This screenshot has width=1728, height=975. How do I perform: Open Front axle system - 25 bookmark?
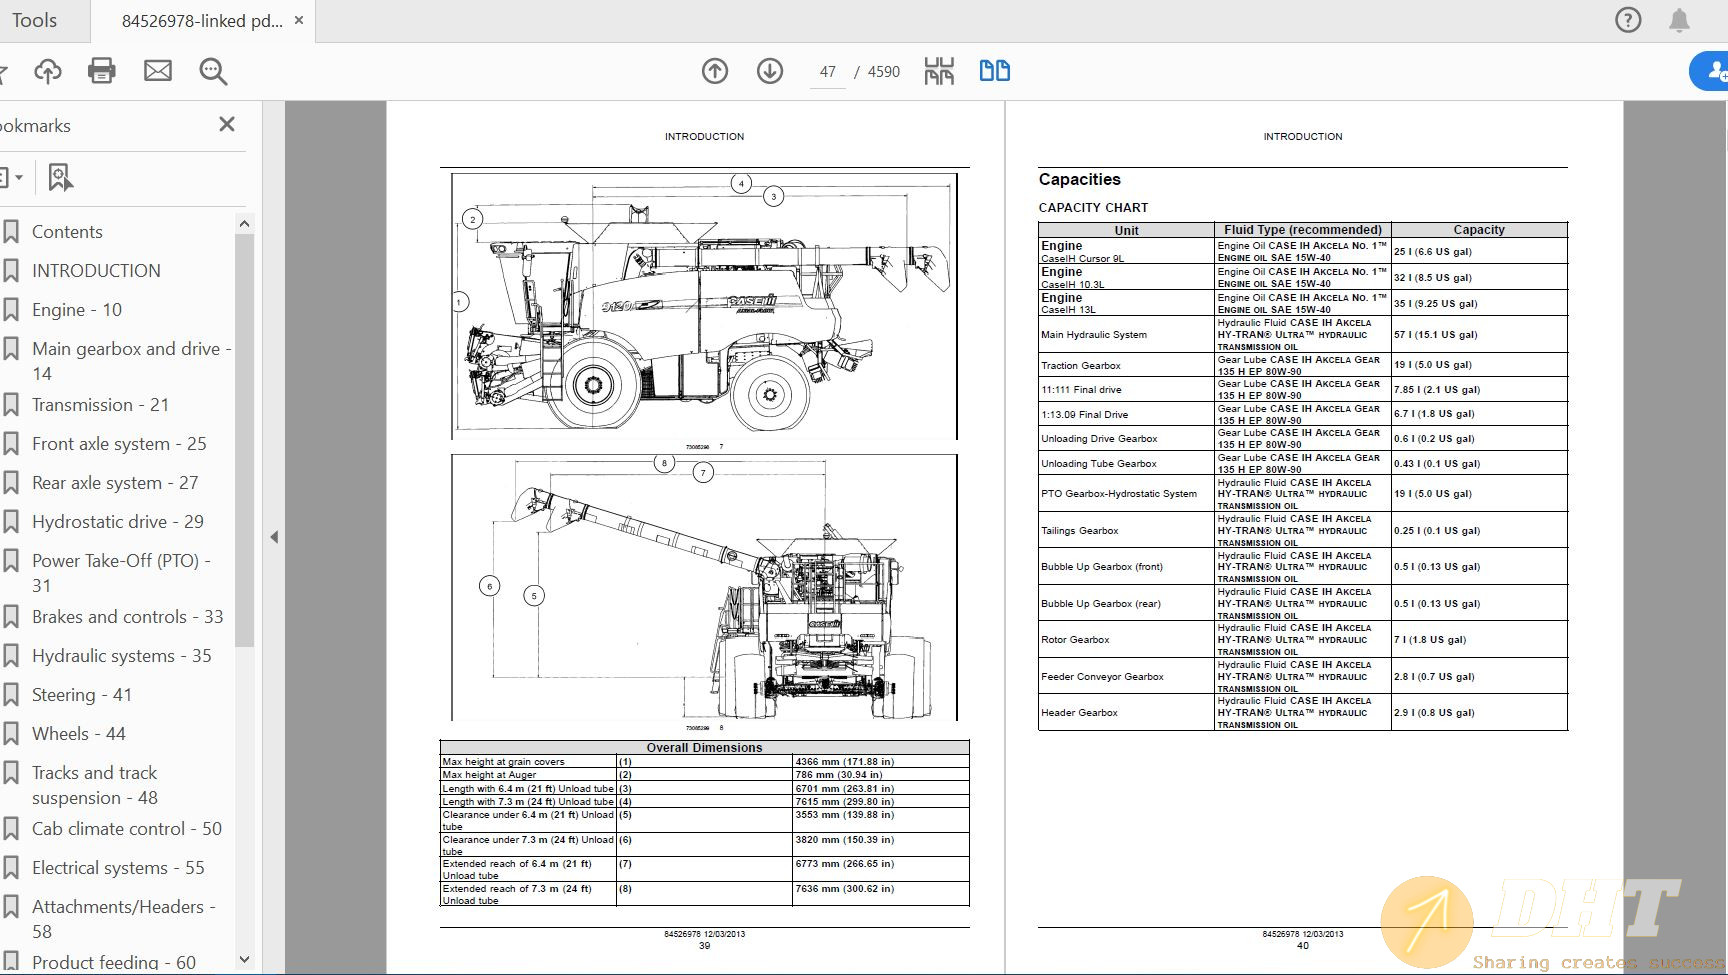click(119, 444)
